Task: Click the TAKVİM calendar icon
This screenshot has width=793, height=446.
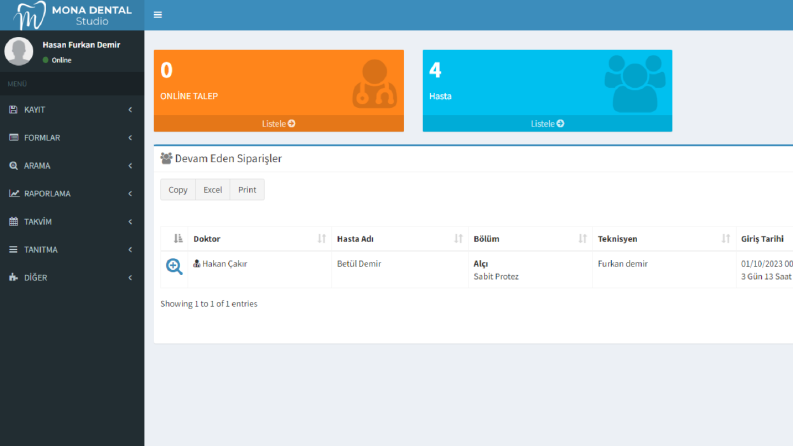Action: click(x=13, y=221)
